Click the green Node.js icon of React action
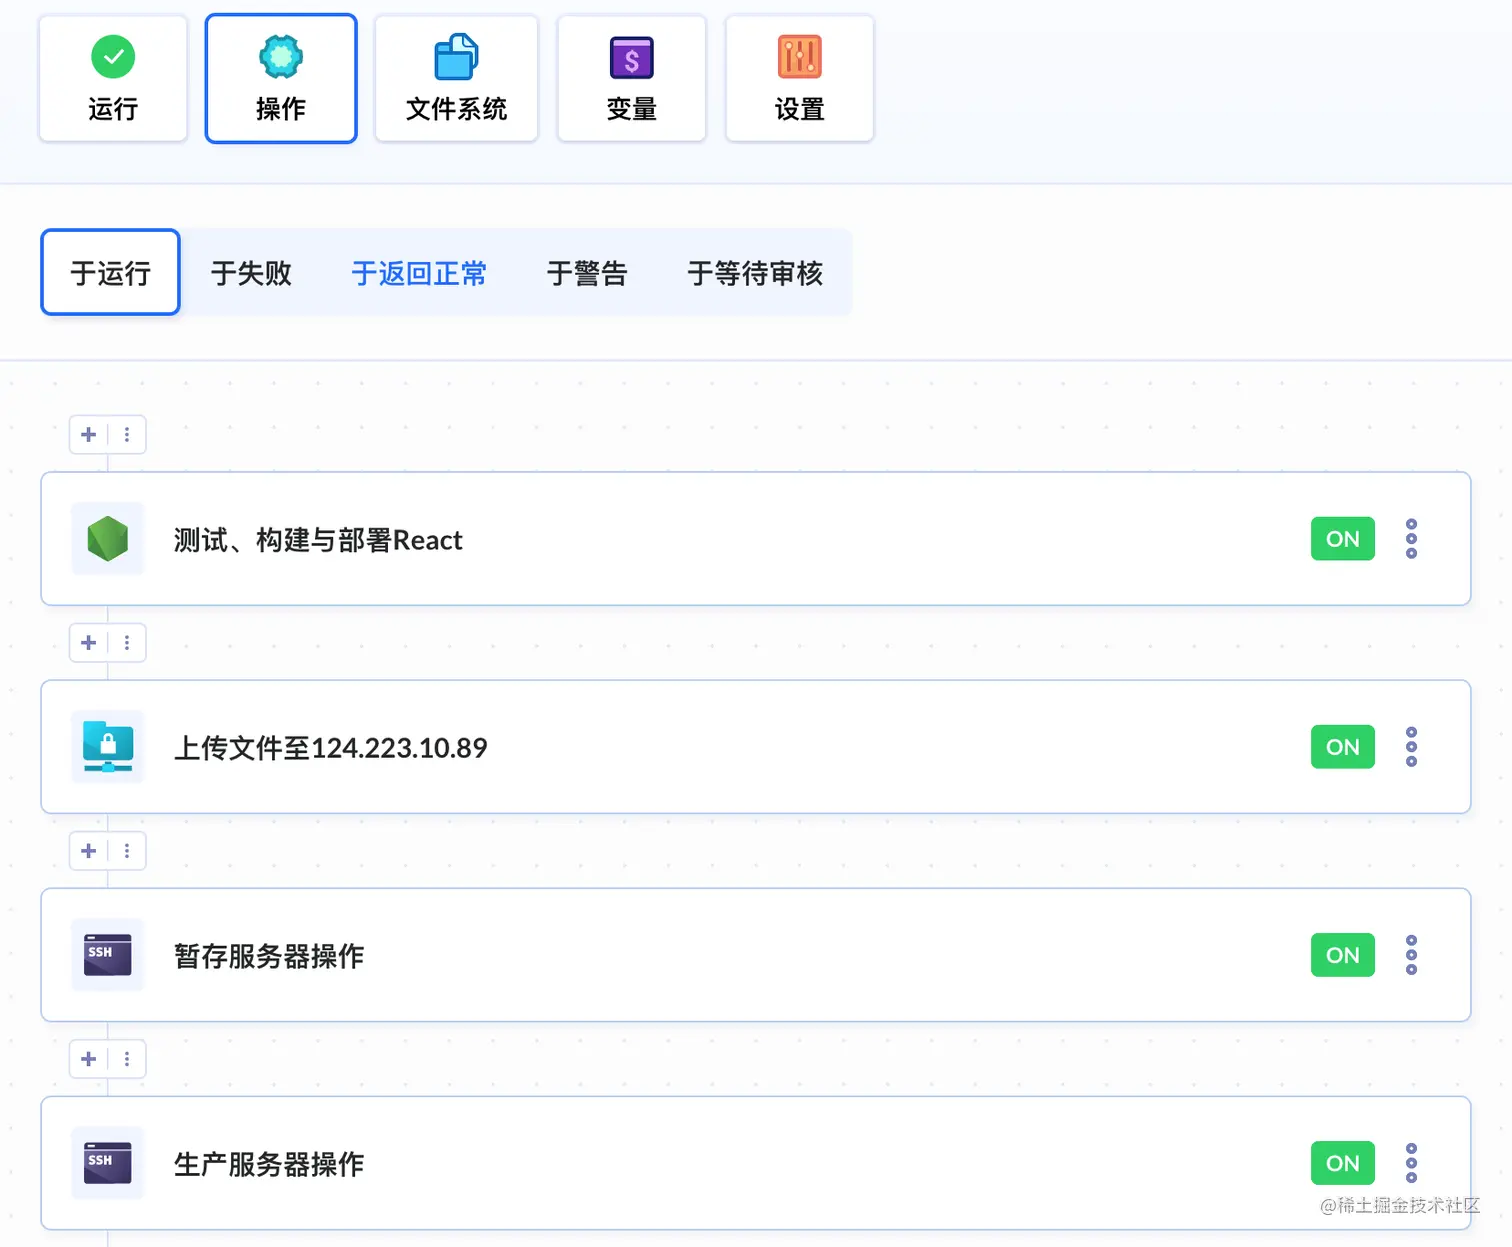 point(108,539)
